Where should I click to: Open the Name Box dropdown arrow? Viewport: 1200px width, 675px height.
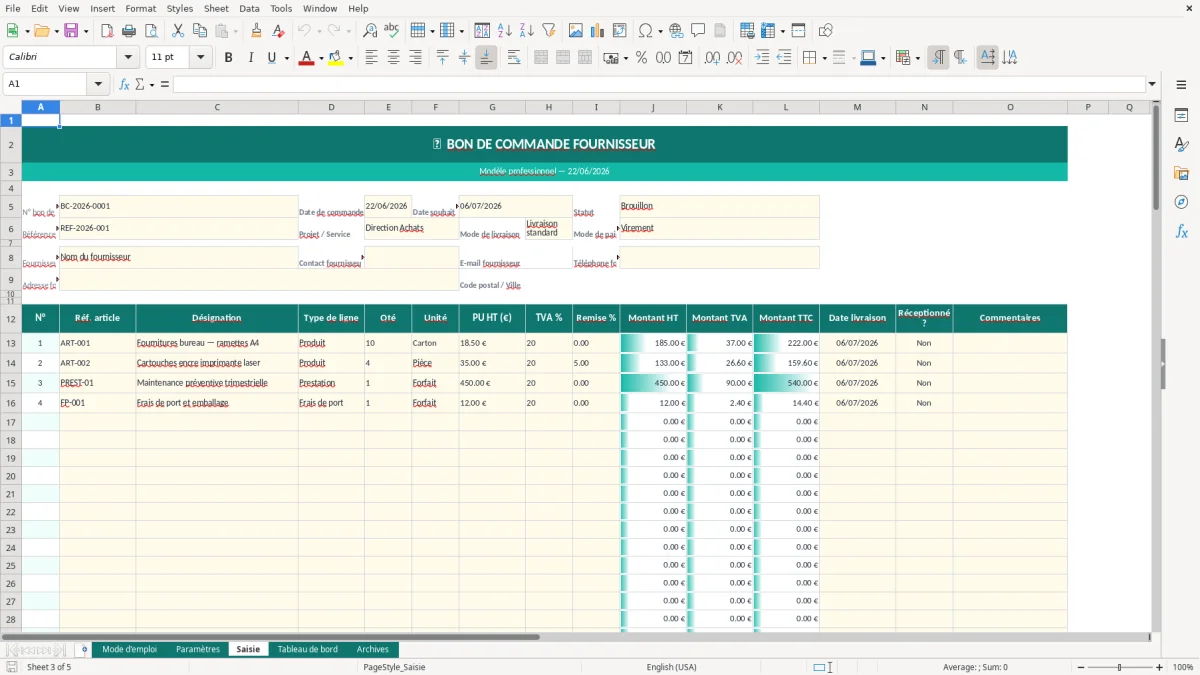click(98, 84)
